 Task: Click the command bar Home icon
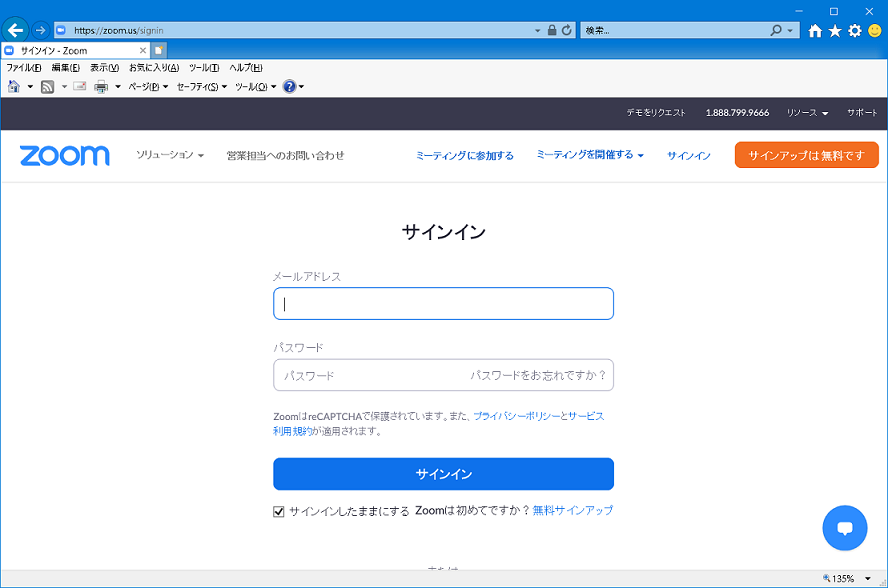point(14,86)
